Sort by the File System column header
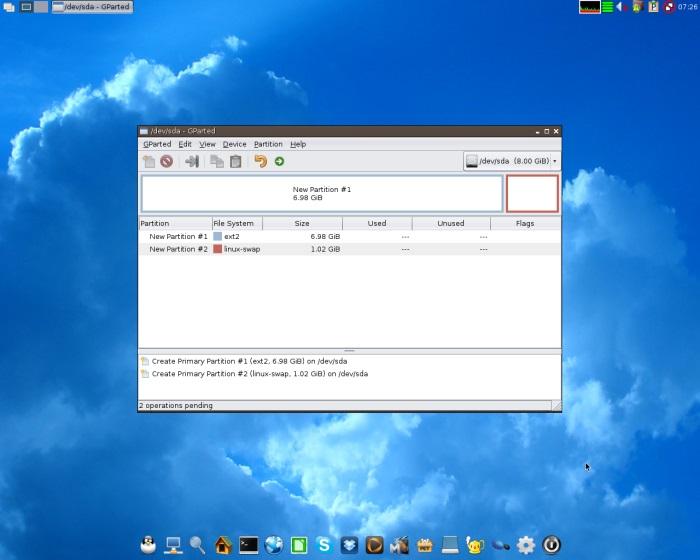 tap(237, 223)
